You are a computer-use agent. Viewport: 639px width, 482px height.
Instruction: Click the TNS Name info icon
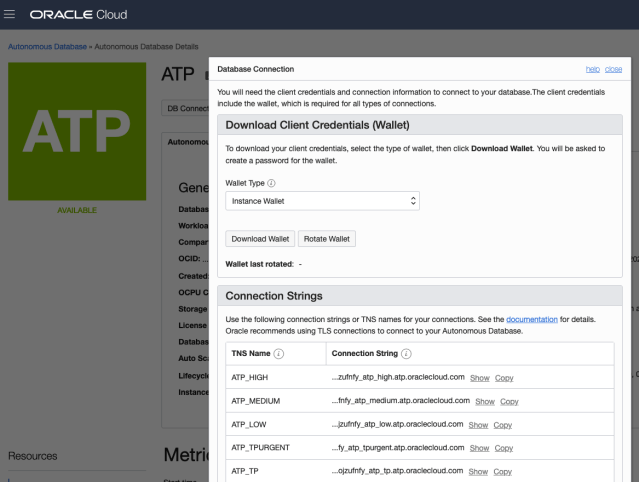(x=279, y=353)
